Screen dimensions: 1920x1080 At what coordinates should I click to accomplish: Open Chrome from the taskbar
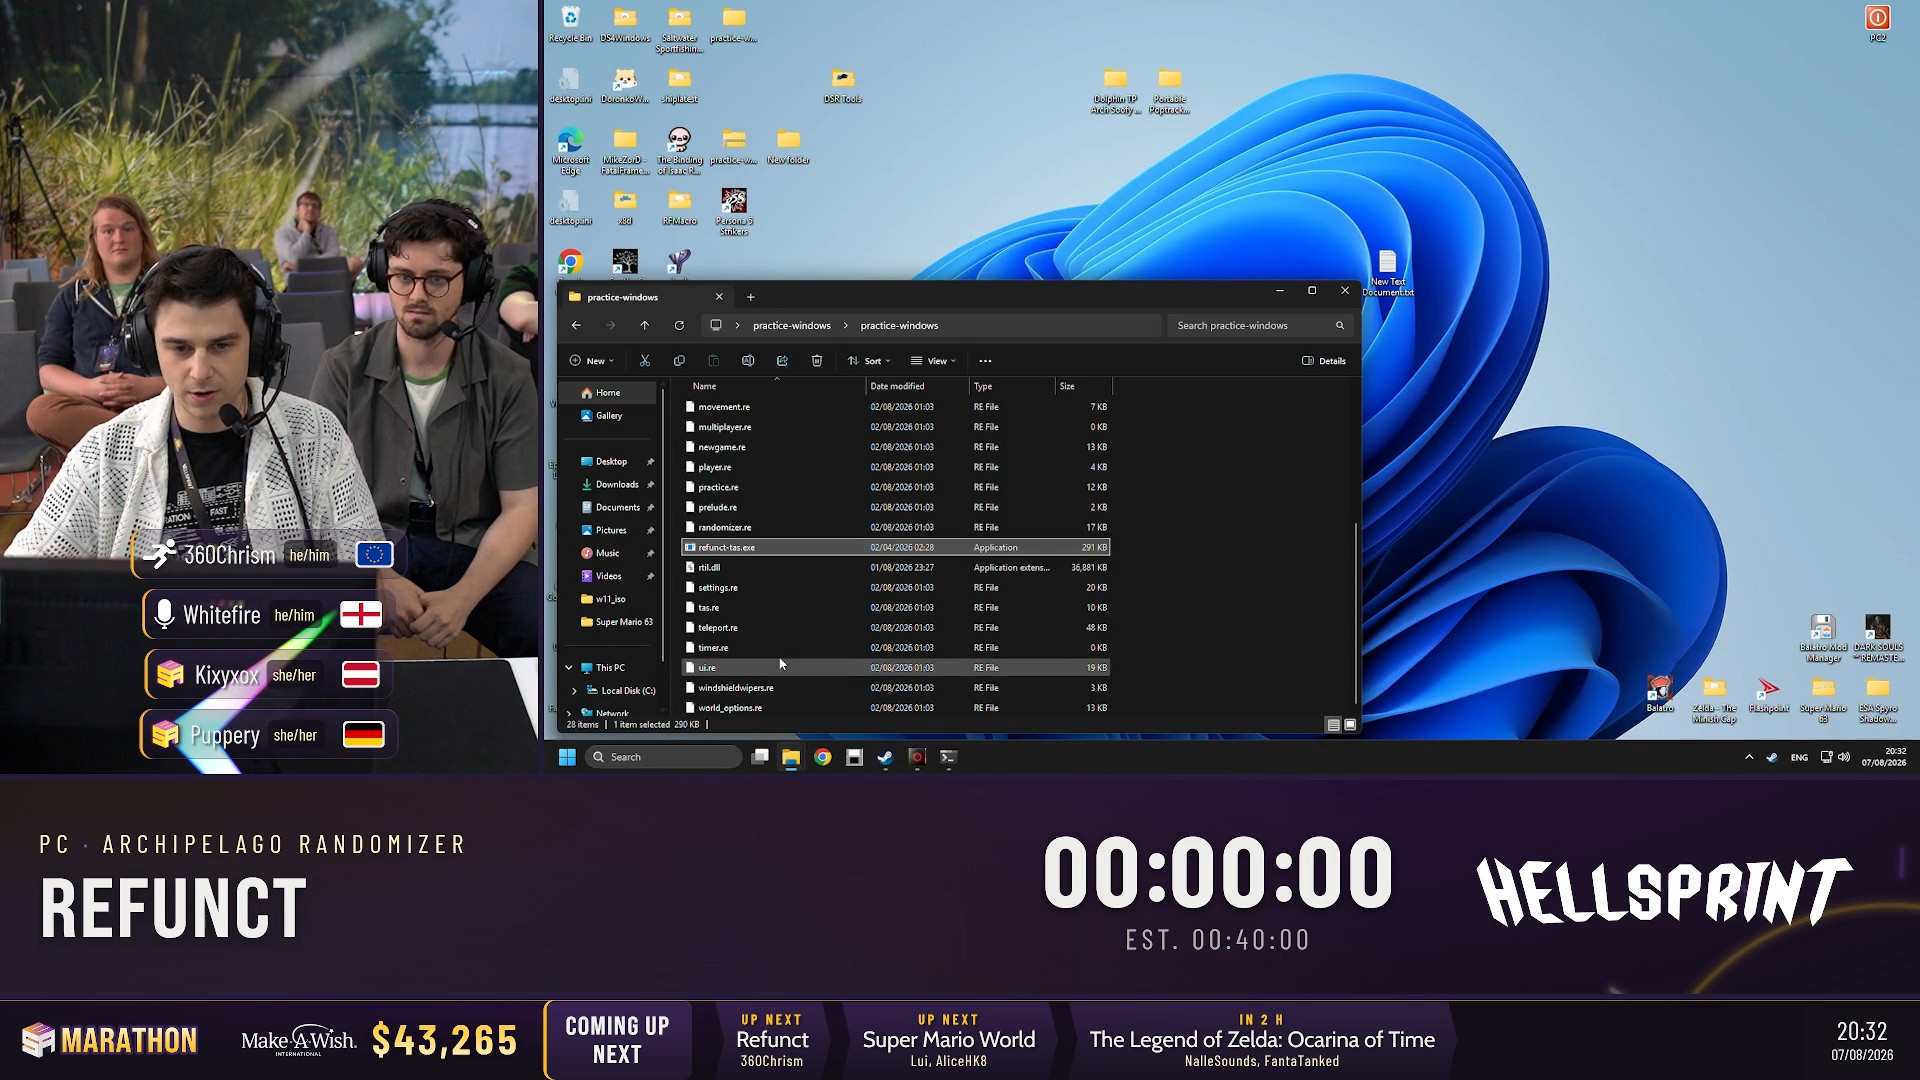[823, 757]
